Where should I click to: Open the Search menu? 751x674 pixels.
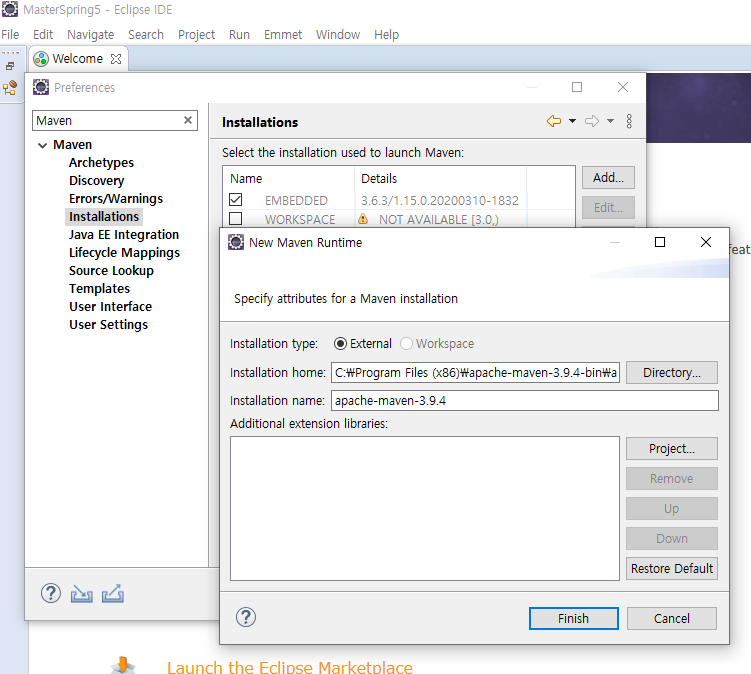[x=146, y=34]
